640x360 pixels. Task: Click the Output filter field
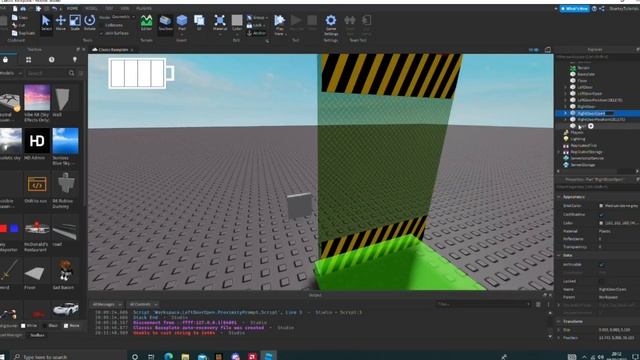(483, 304)
